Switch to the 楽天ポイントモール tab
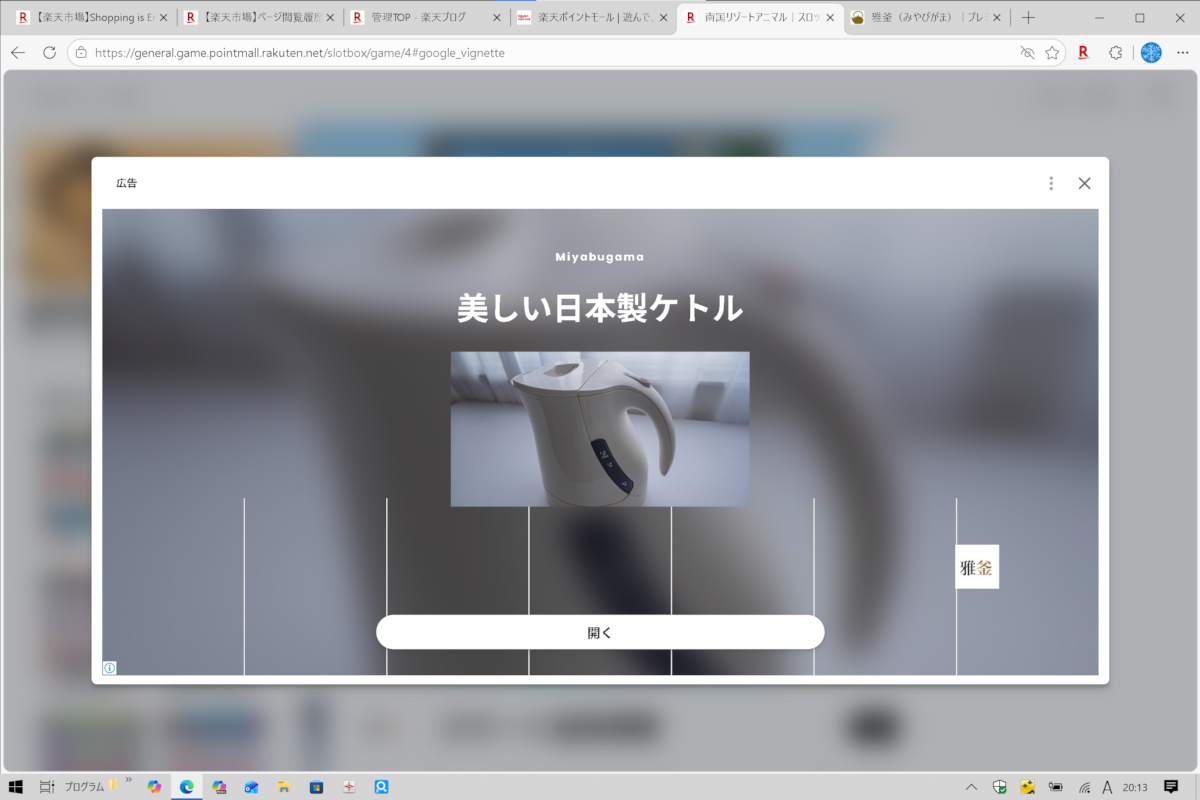The width and height of the screenshot is (1200, 800). pyautogui.click(x=585, y=17)
